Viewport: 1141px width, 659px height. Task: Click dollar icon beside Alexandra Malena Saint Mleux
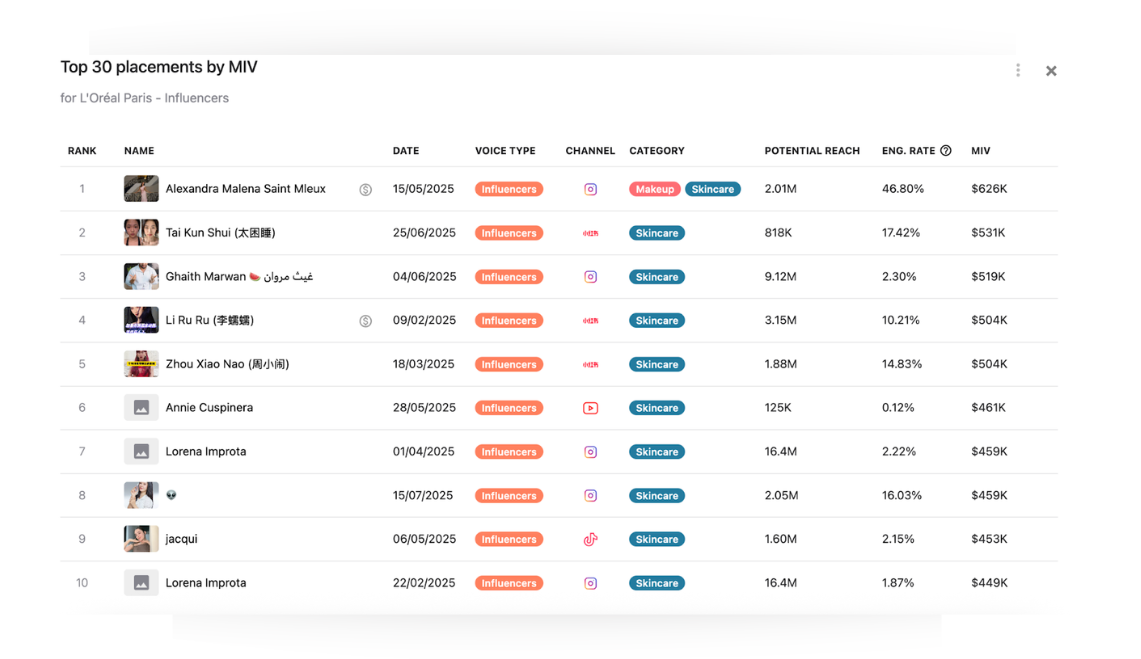366,190
